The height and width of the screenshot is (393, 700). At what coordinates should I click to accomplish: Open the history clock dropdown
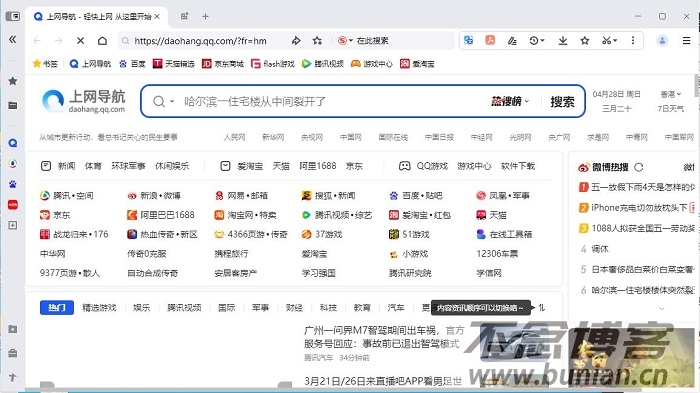point(537,41)
